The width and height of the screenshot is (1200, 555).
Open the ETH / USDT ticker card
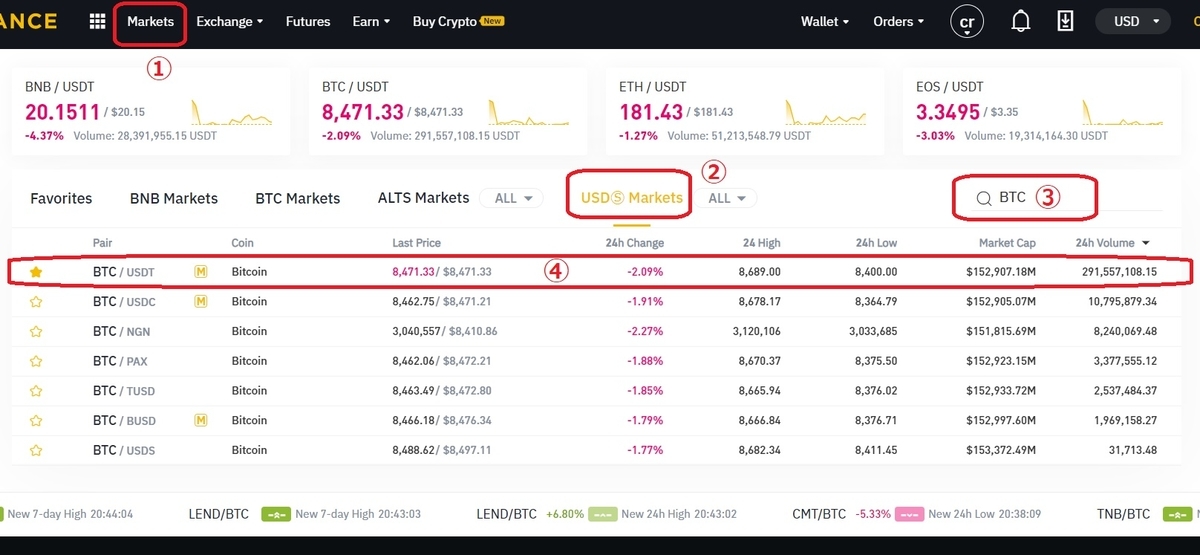(743, 111)
